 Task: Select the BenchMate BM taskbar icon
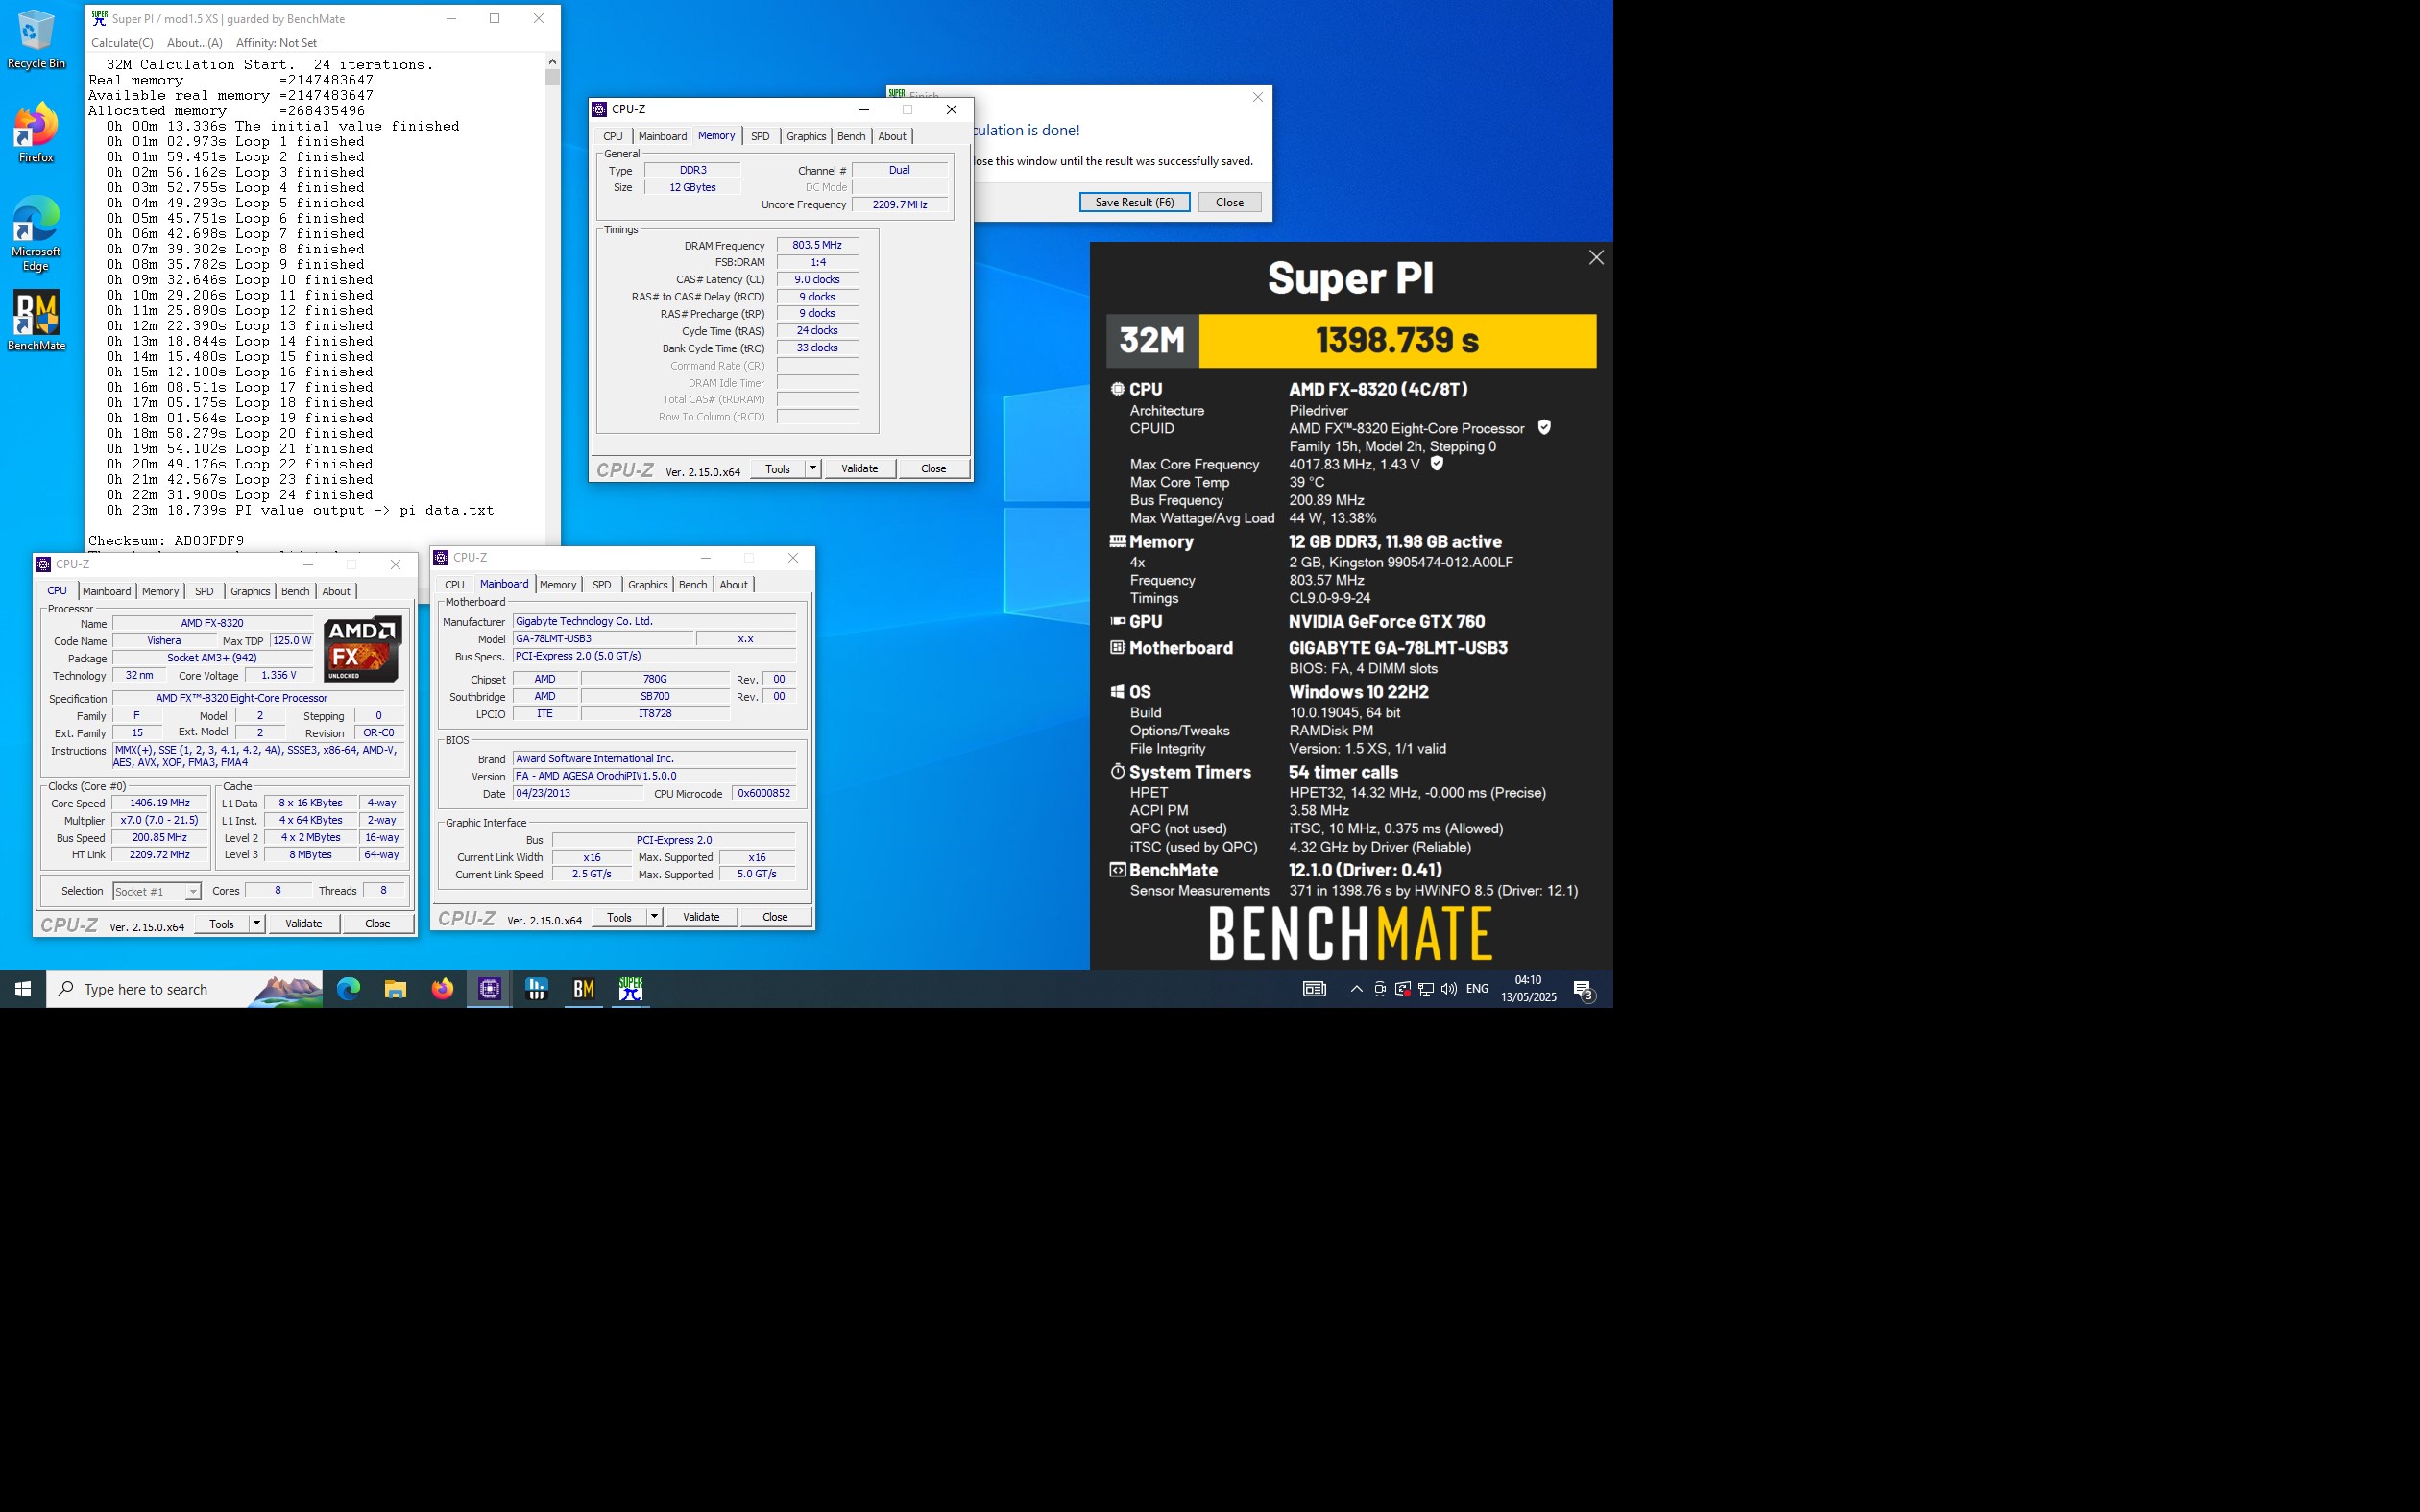(x=583, y=989)
